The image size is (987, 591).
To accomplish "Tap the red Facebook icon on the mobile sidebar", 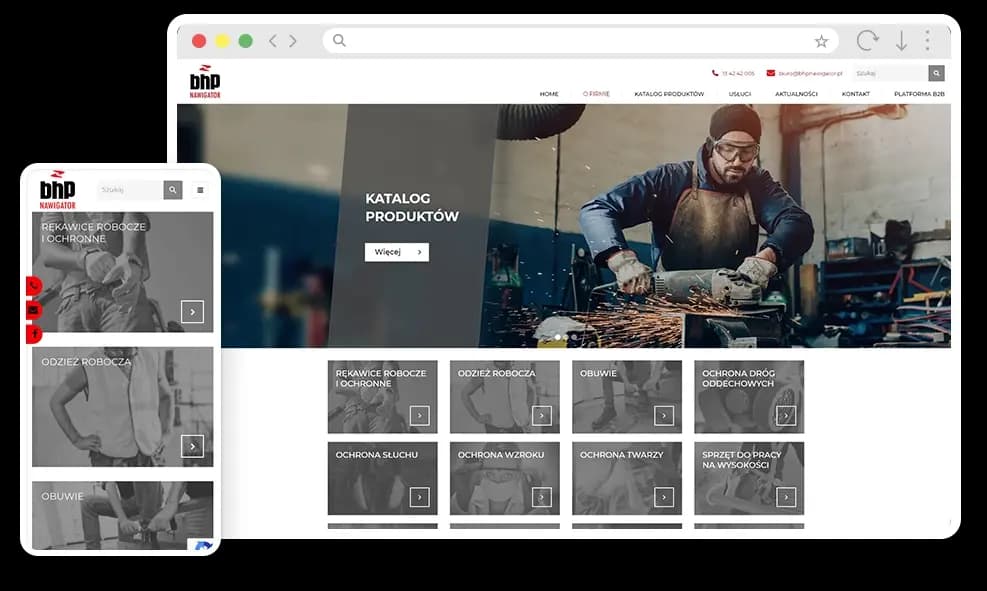I will point(34,334).
